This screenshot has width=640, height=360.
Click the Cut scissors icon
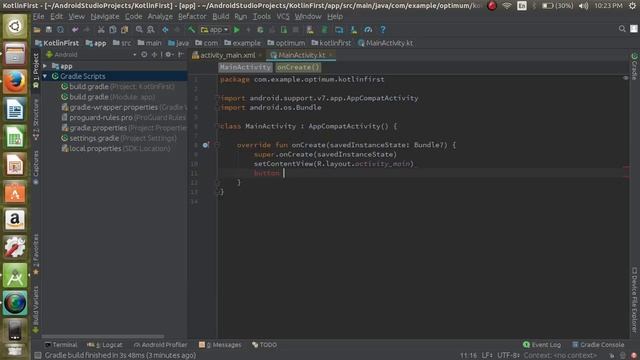[x=101, y=30]
